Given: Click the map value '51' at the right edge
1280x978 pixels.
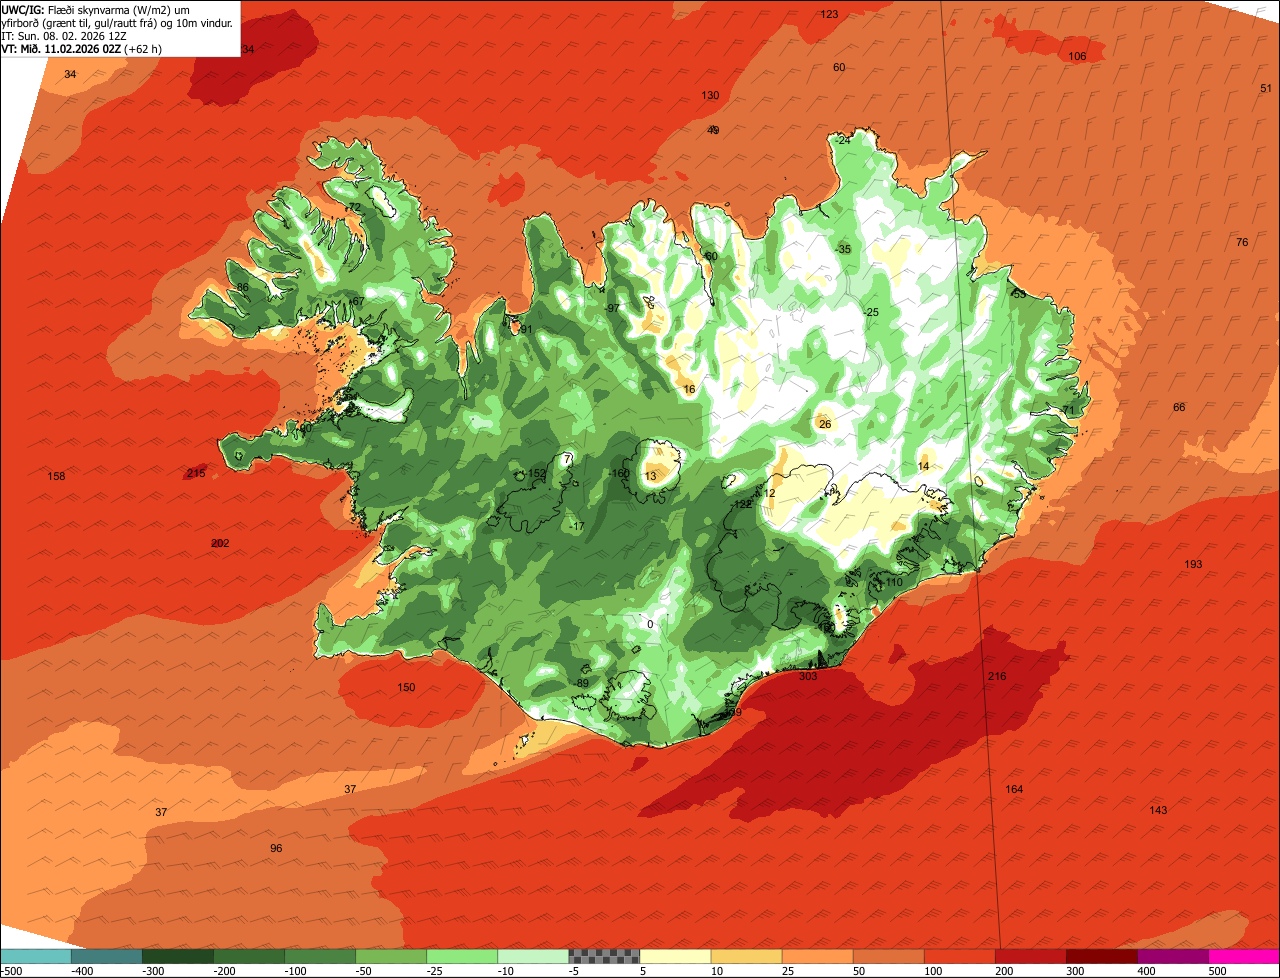Looking at the screenshot, I should [1266, 89].
